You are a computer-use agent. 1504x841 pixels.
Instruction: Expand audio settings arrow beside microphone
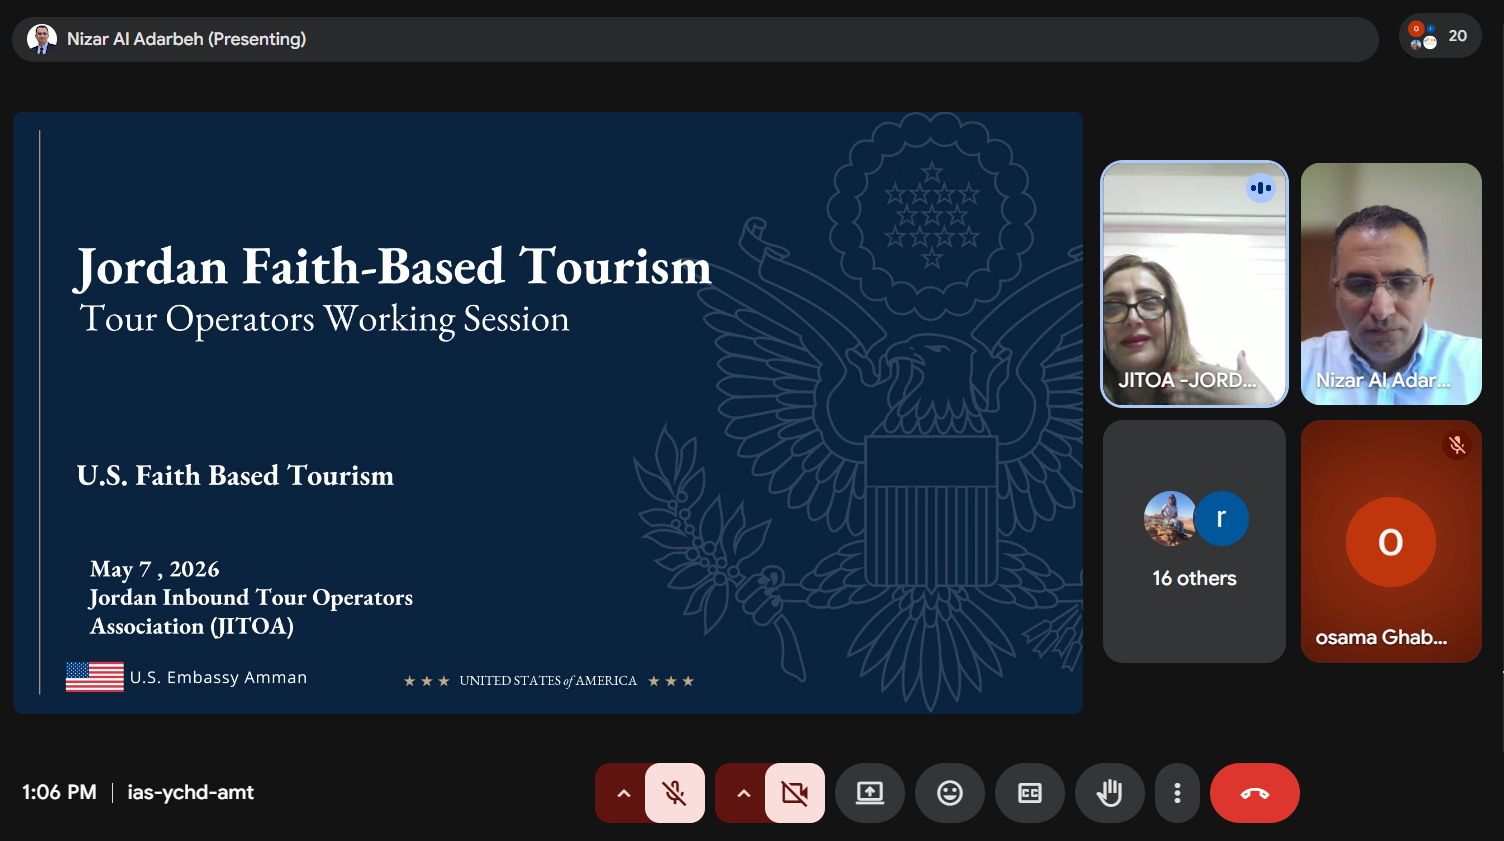tap(623, 793)
